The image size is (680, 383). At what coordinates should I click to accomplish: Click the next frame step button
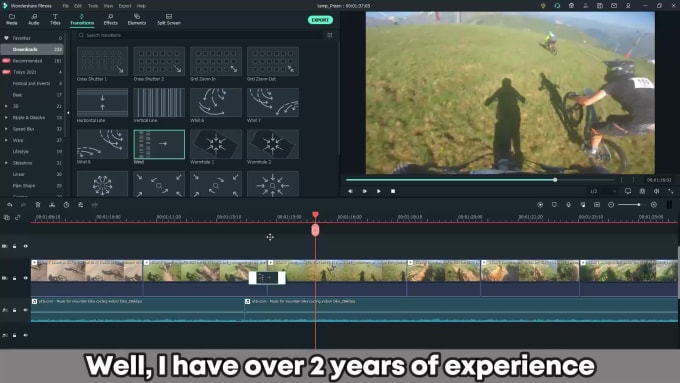coord(365,191)
